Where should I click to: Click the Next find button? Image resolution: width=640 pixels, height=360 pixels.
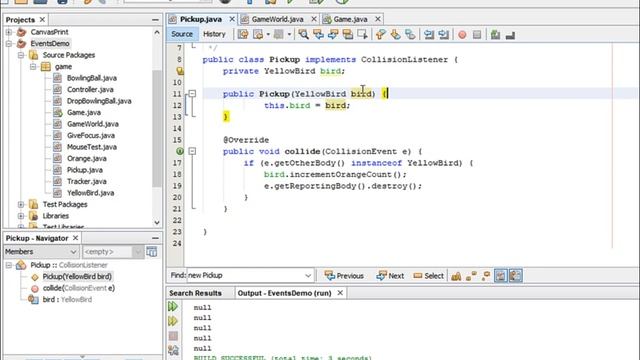pyautogui.click(x=391, y=276)
